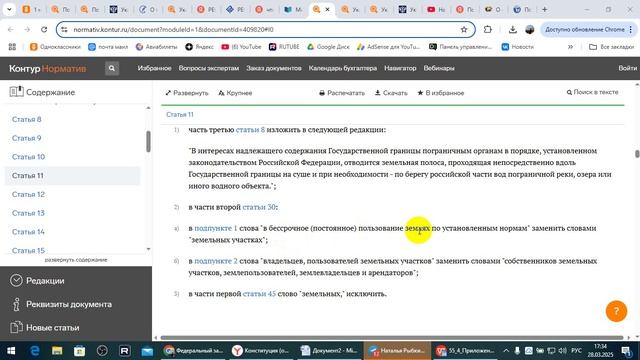Click the Войти login link
Image resolution: width=640 pixels, height=360 pixels.
tap(627, 68)
